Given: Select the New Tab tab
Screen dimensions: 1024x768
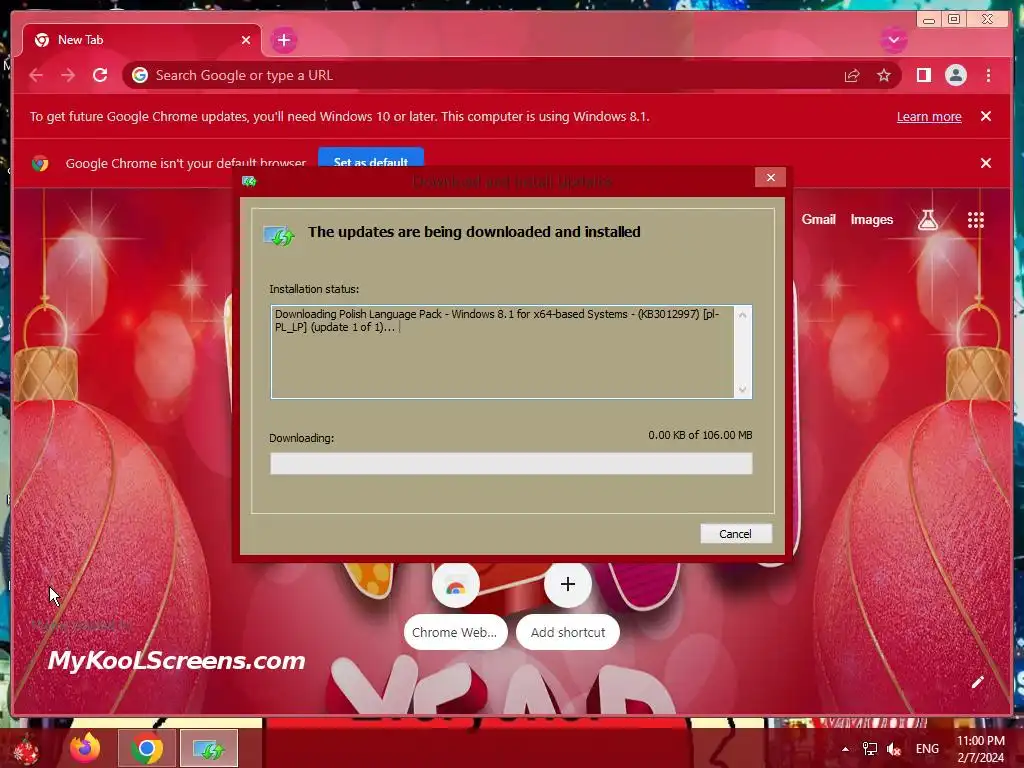Looking at the screenshot, I should pos(142,40).
